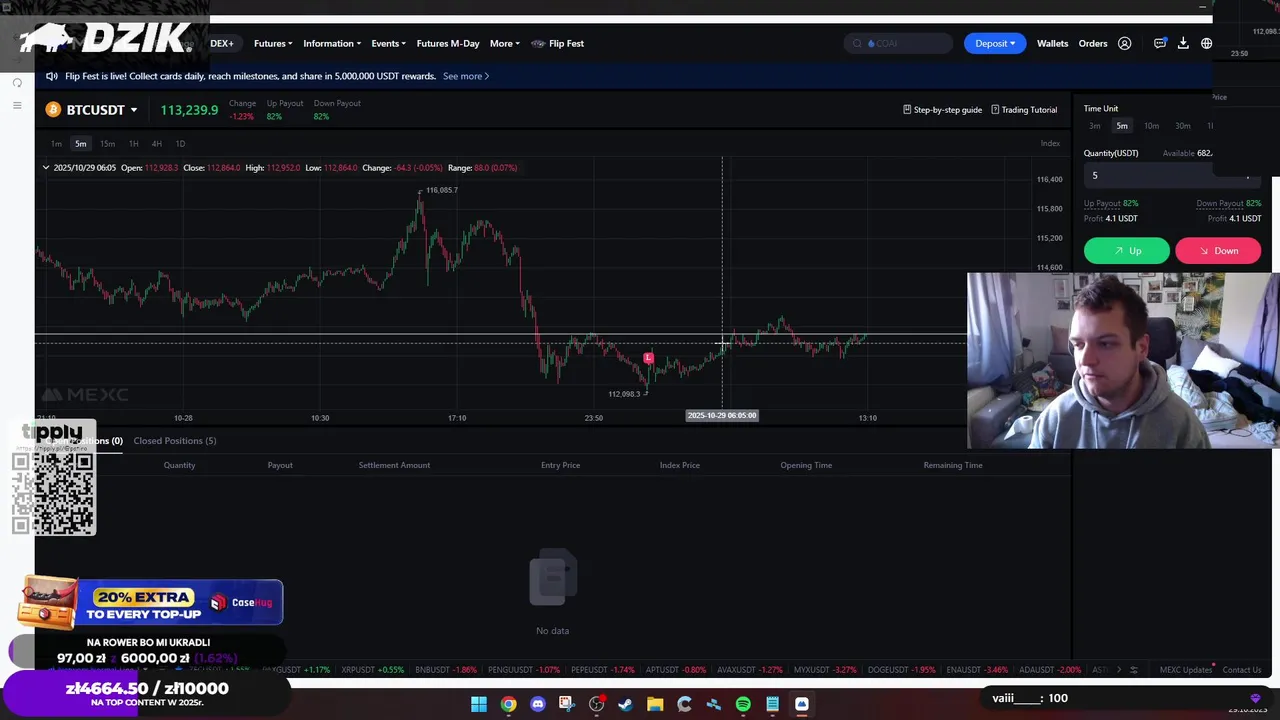Open OBS Studio from taskbar
This screenshot has width=1280, height=720.
596,704
